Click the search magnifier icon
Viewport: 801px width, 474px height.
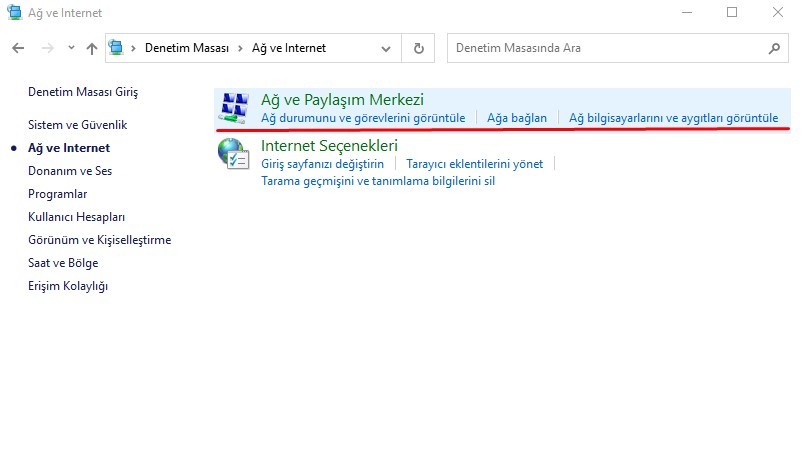pos(774,48)
